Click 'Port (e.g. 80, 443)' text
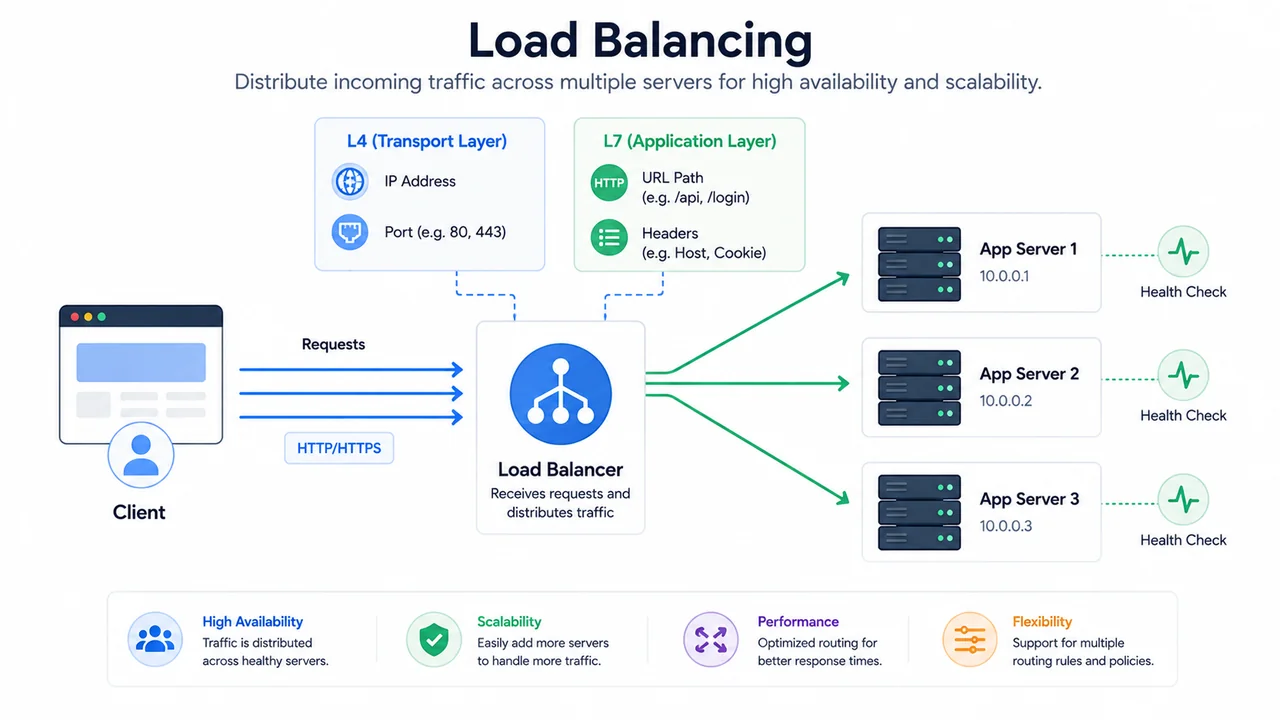Viewport: 1280px width, 720px height. 445,232
